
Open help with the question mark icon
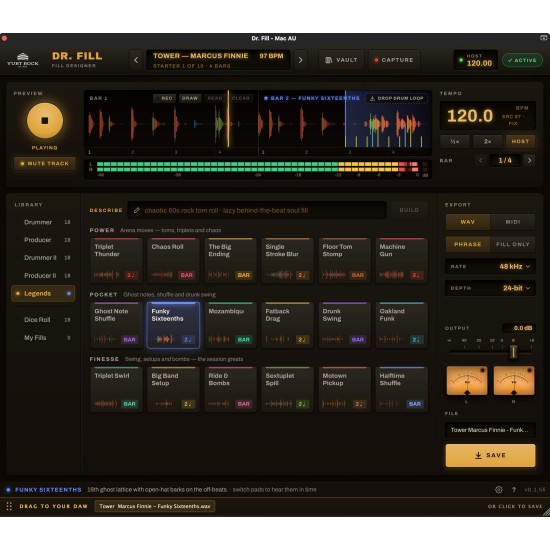[x=514, y=489]
